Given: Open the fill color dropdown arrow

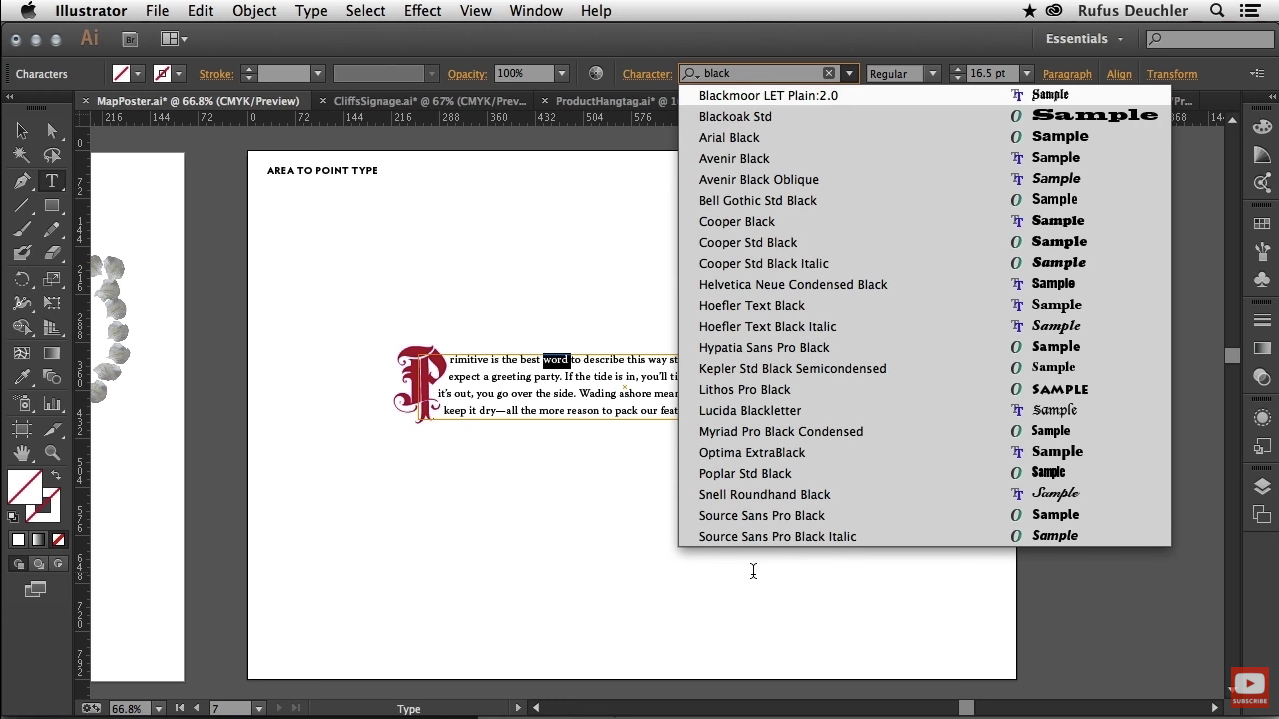Looking at the screenshot, I should (138, 74).
